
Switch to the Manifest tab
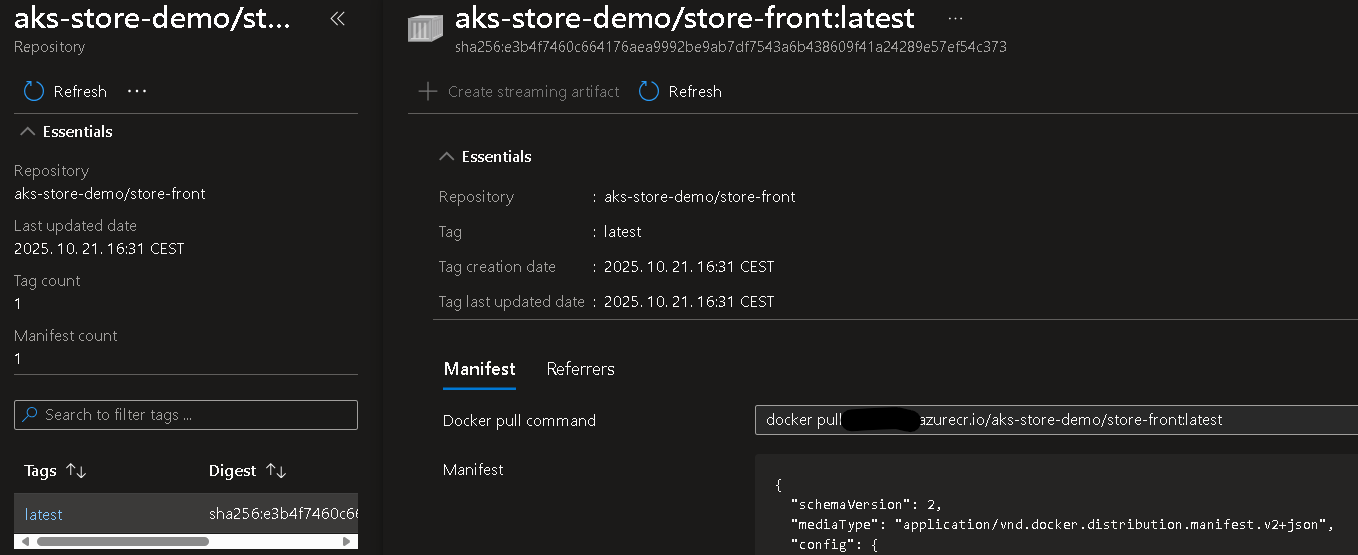coord(479,368)
